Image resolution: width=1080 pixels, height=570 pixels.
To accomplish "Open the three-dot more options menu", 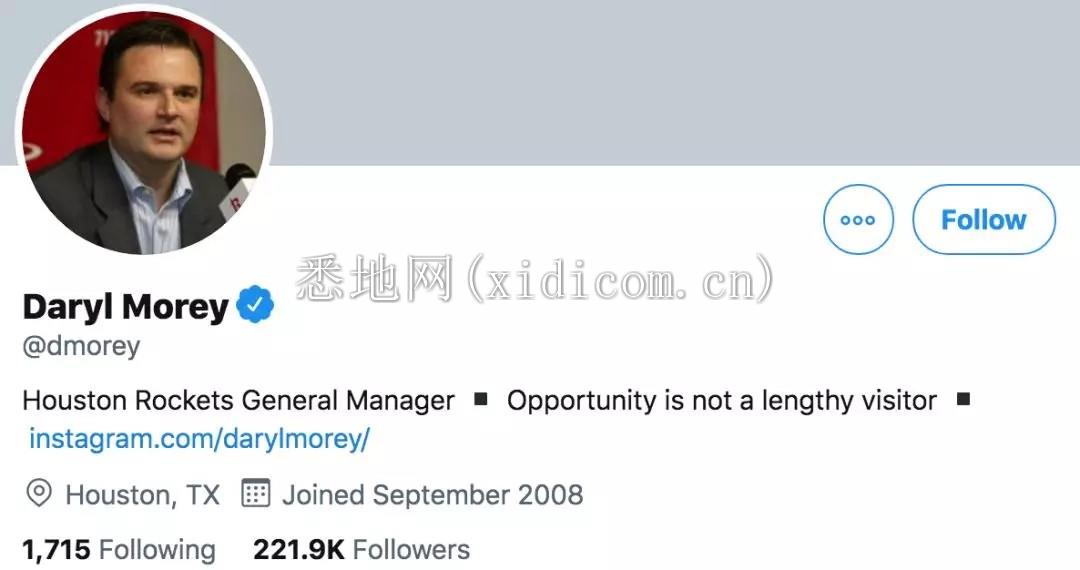I will pyautogui.click(x=858, y=220).
